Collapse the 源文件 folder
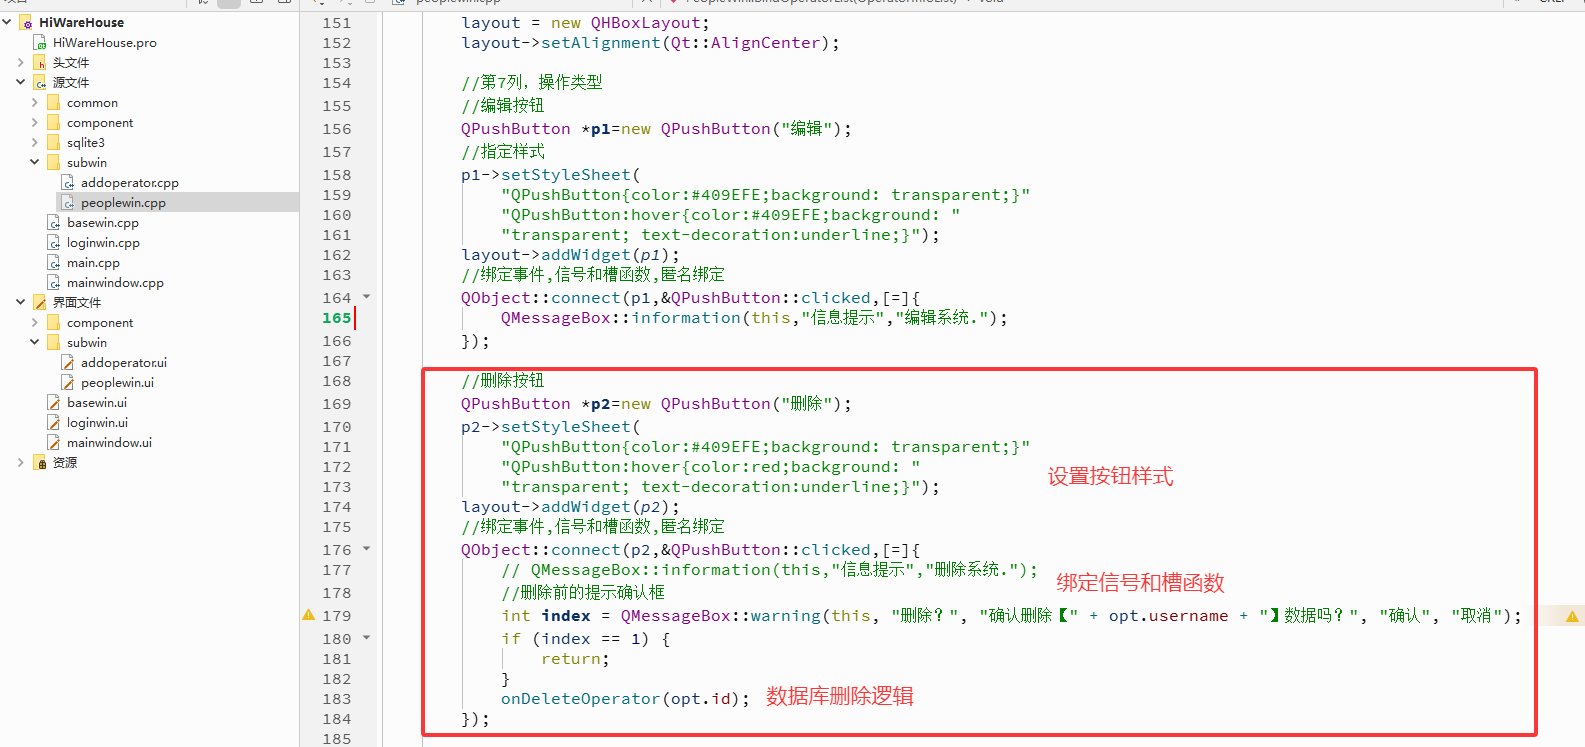Viewport: 1585px width, 747px height. [21, 82]
